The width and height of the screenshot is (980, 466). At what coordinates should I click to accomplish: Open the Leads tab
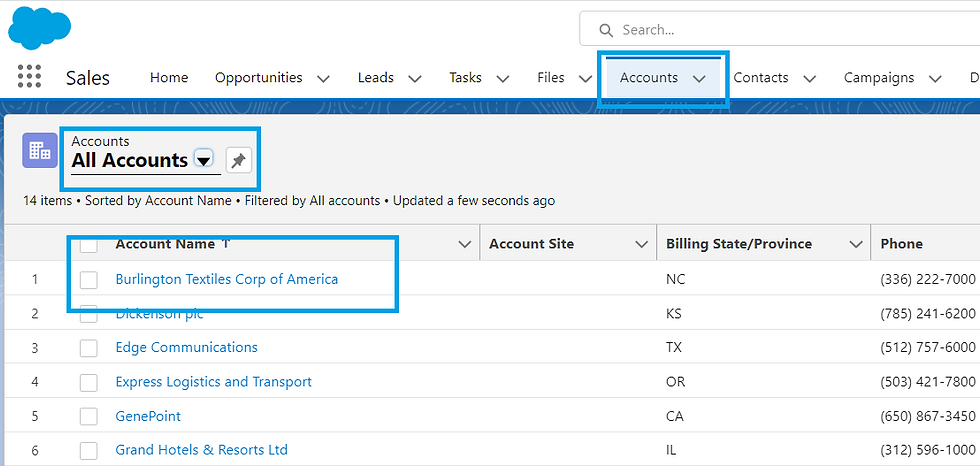pyautogui.click(x=376, y=77)
